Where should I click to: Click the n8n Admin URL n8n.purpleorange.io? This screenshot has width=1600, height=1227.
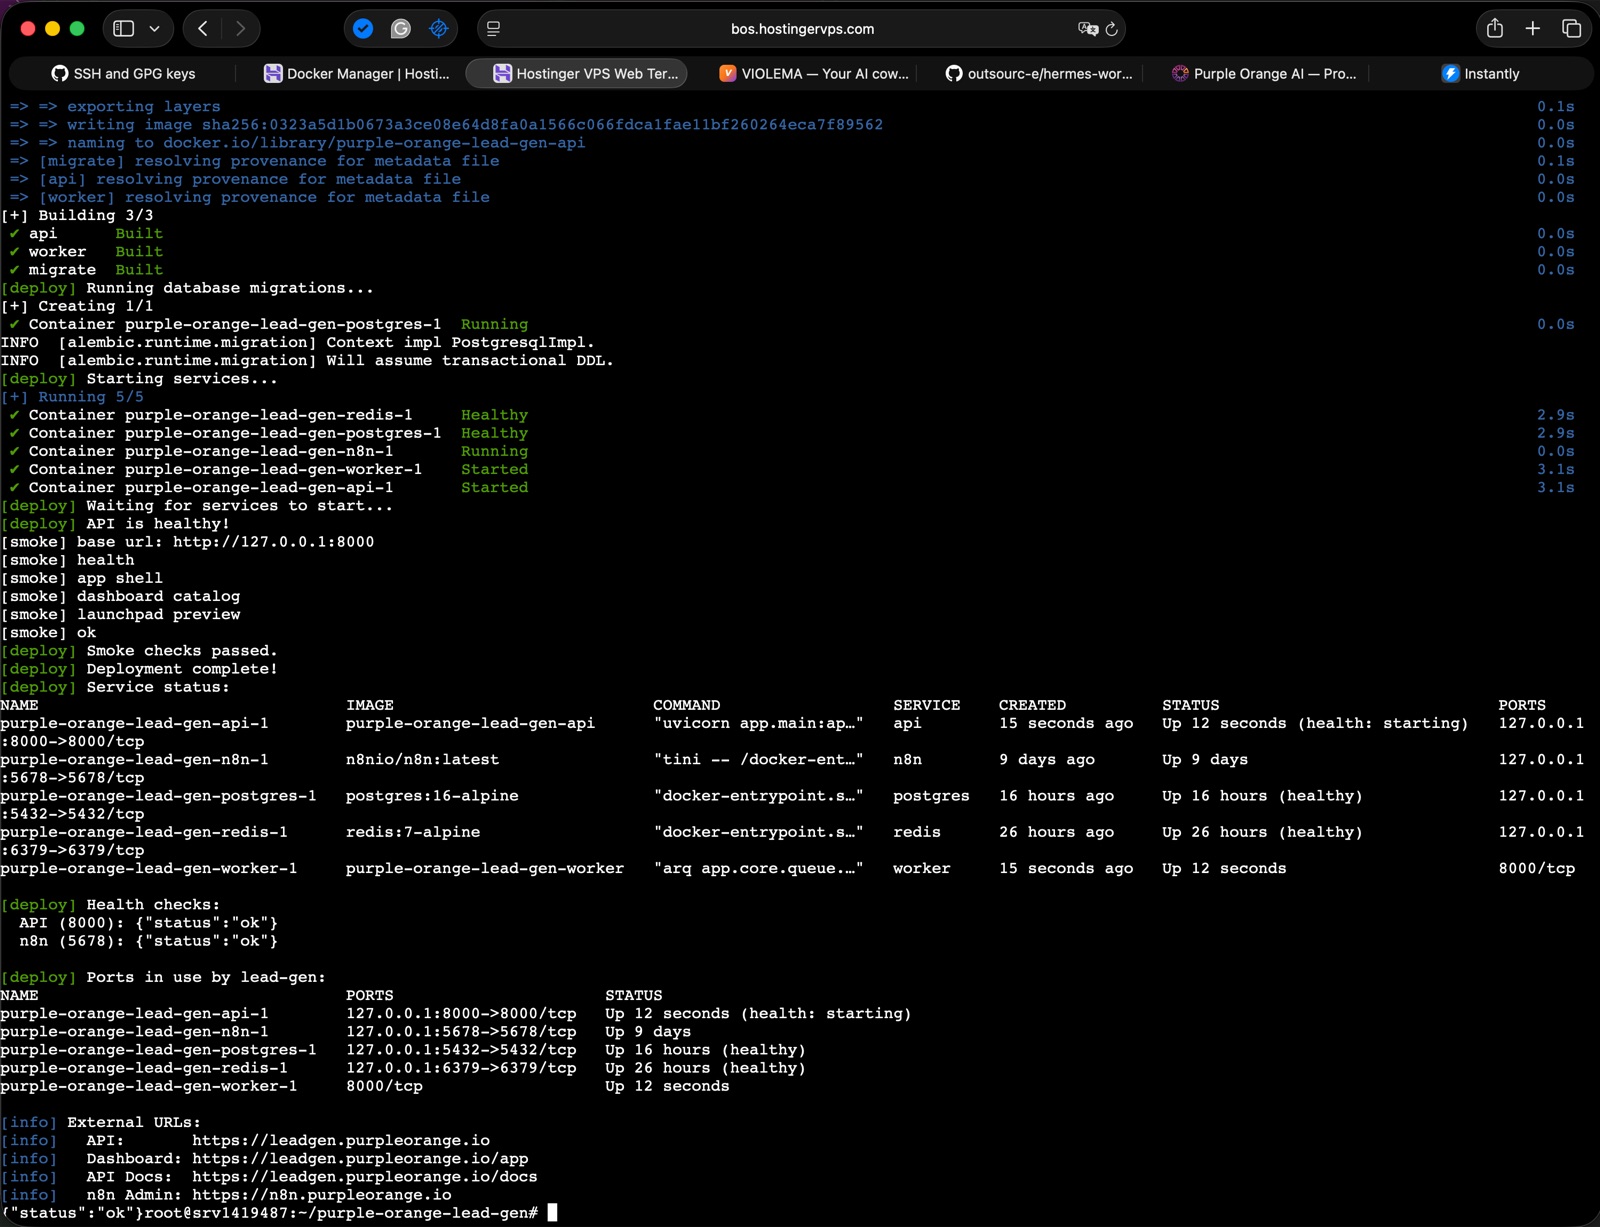(x=322, y=1195)
